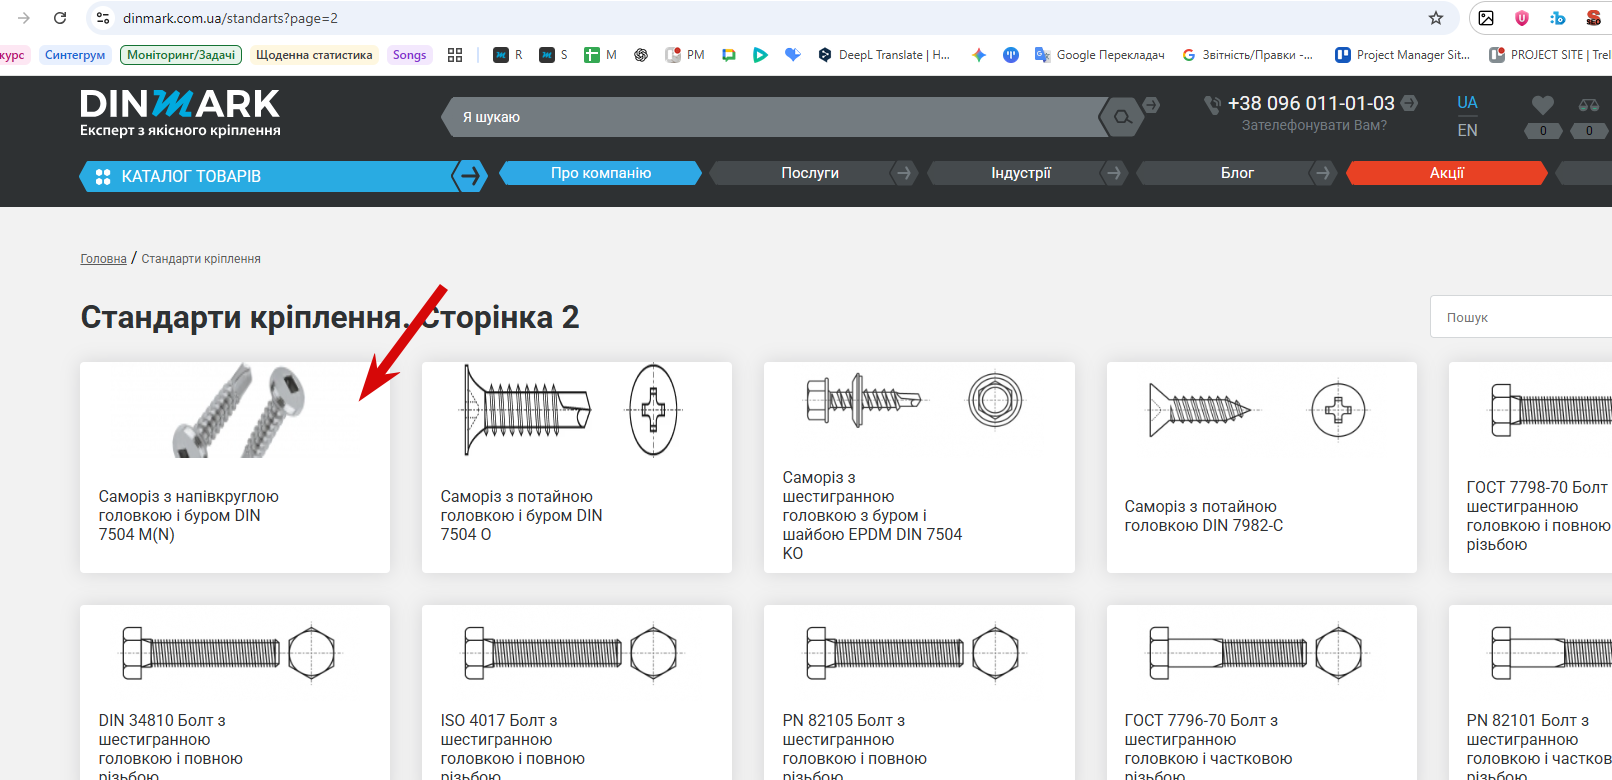The width and height of the screenshot is (1612, 780).
Task: Click the image extension icon in toolbar
Action: (1486, 18)
